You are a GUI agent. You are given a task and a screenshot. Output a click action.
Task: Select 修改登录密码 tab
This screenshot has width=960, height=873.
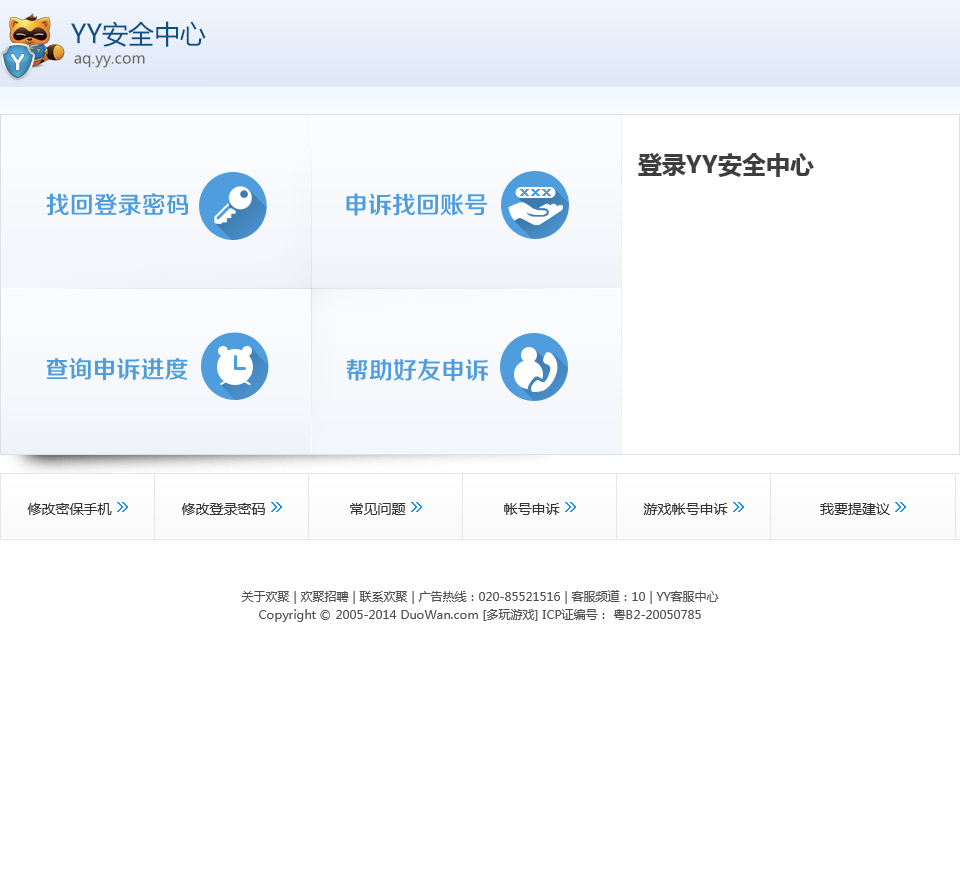[x=231, y=507]
